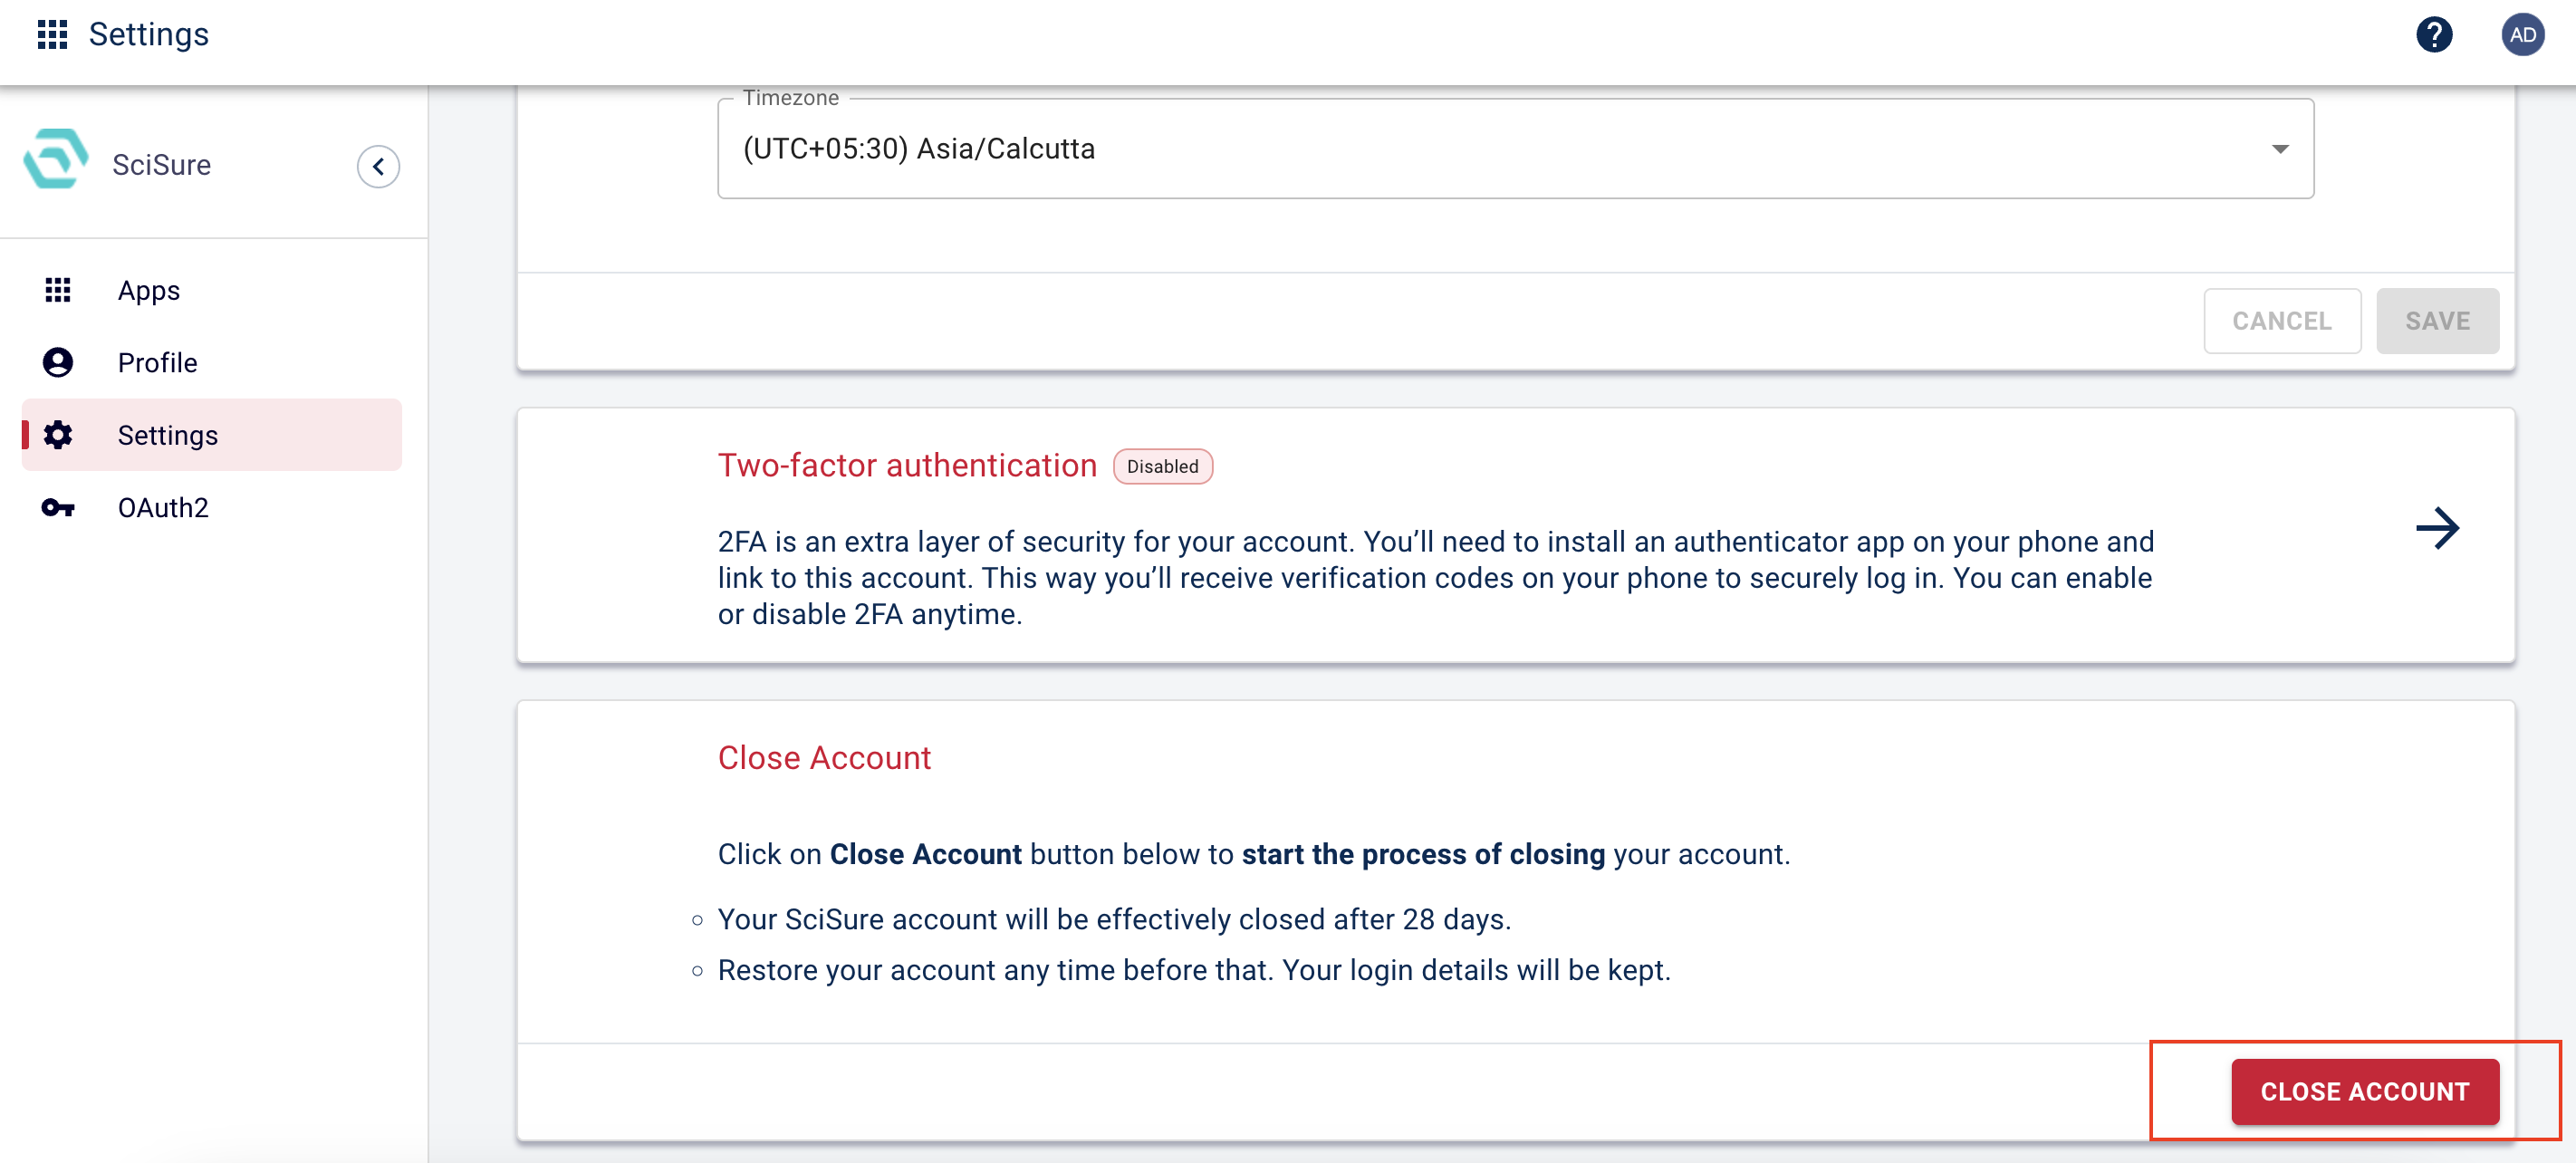Click the Disabled status badge
Viewport: 2576px width, 1163px height.
1162,466
